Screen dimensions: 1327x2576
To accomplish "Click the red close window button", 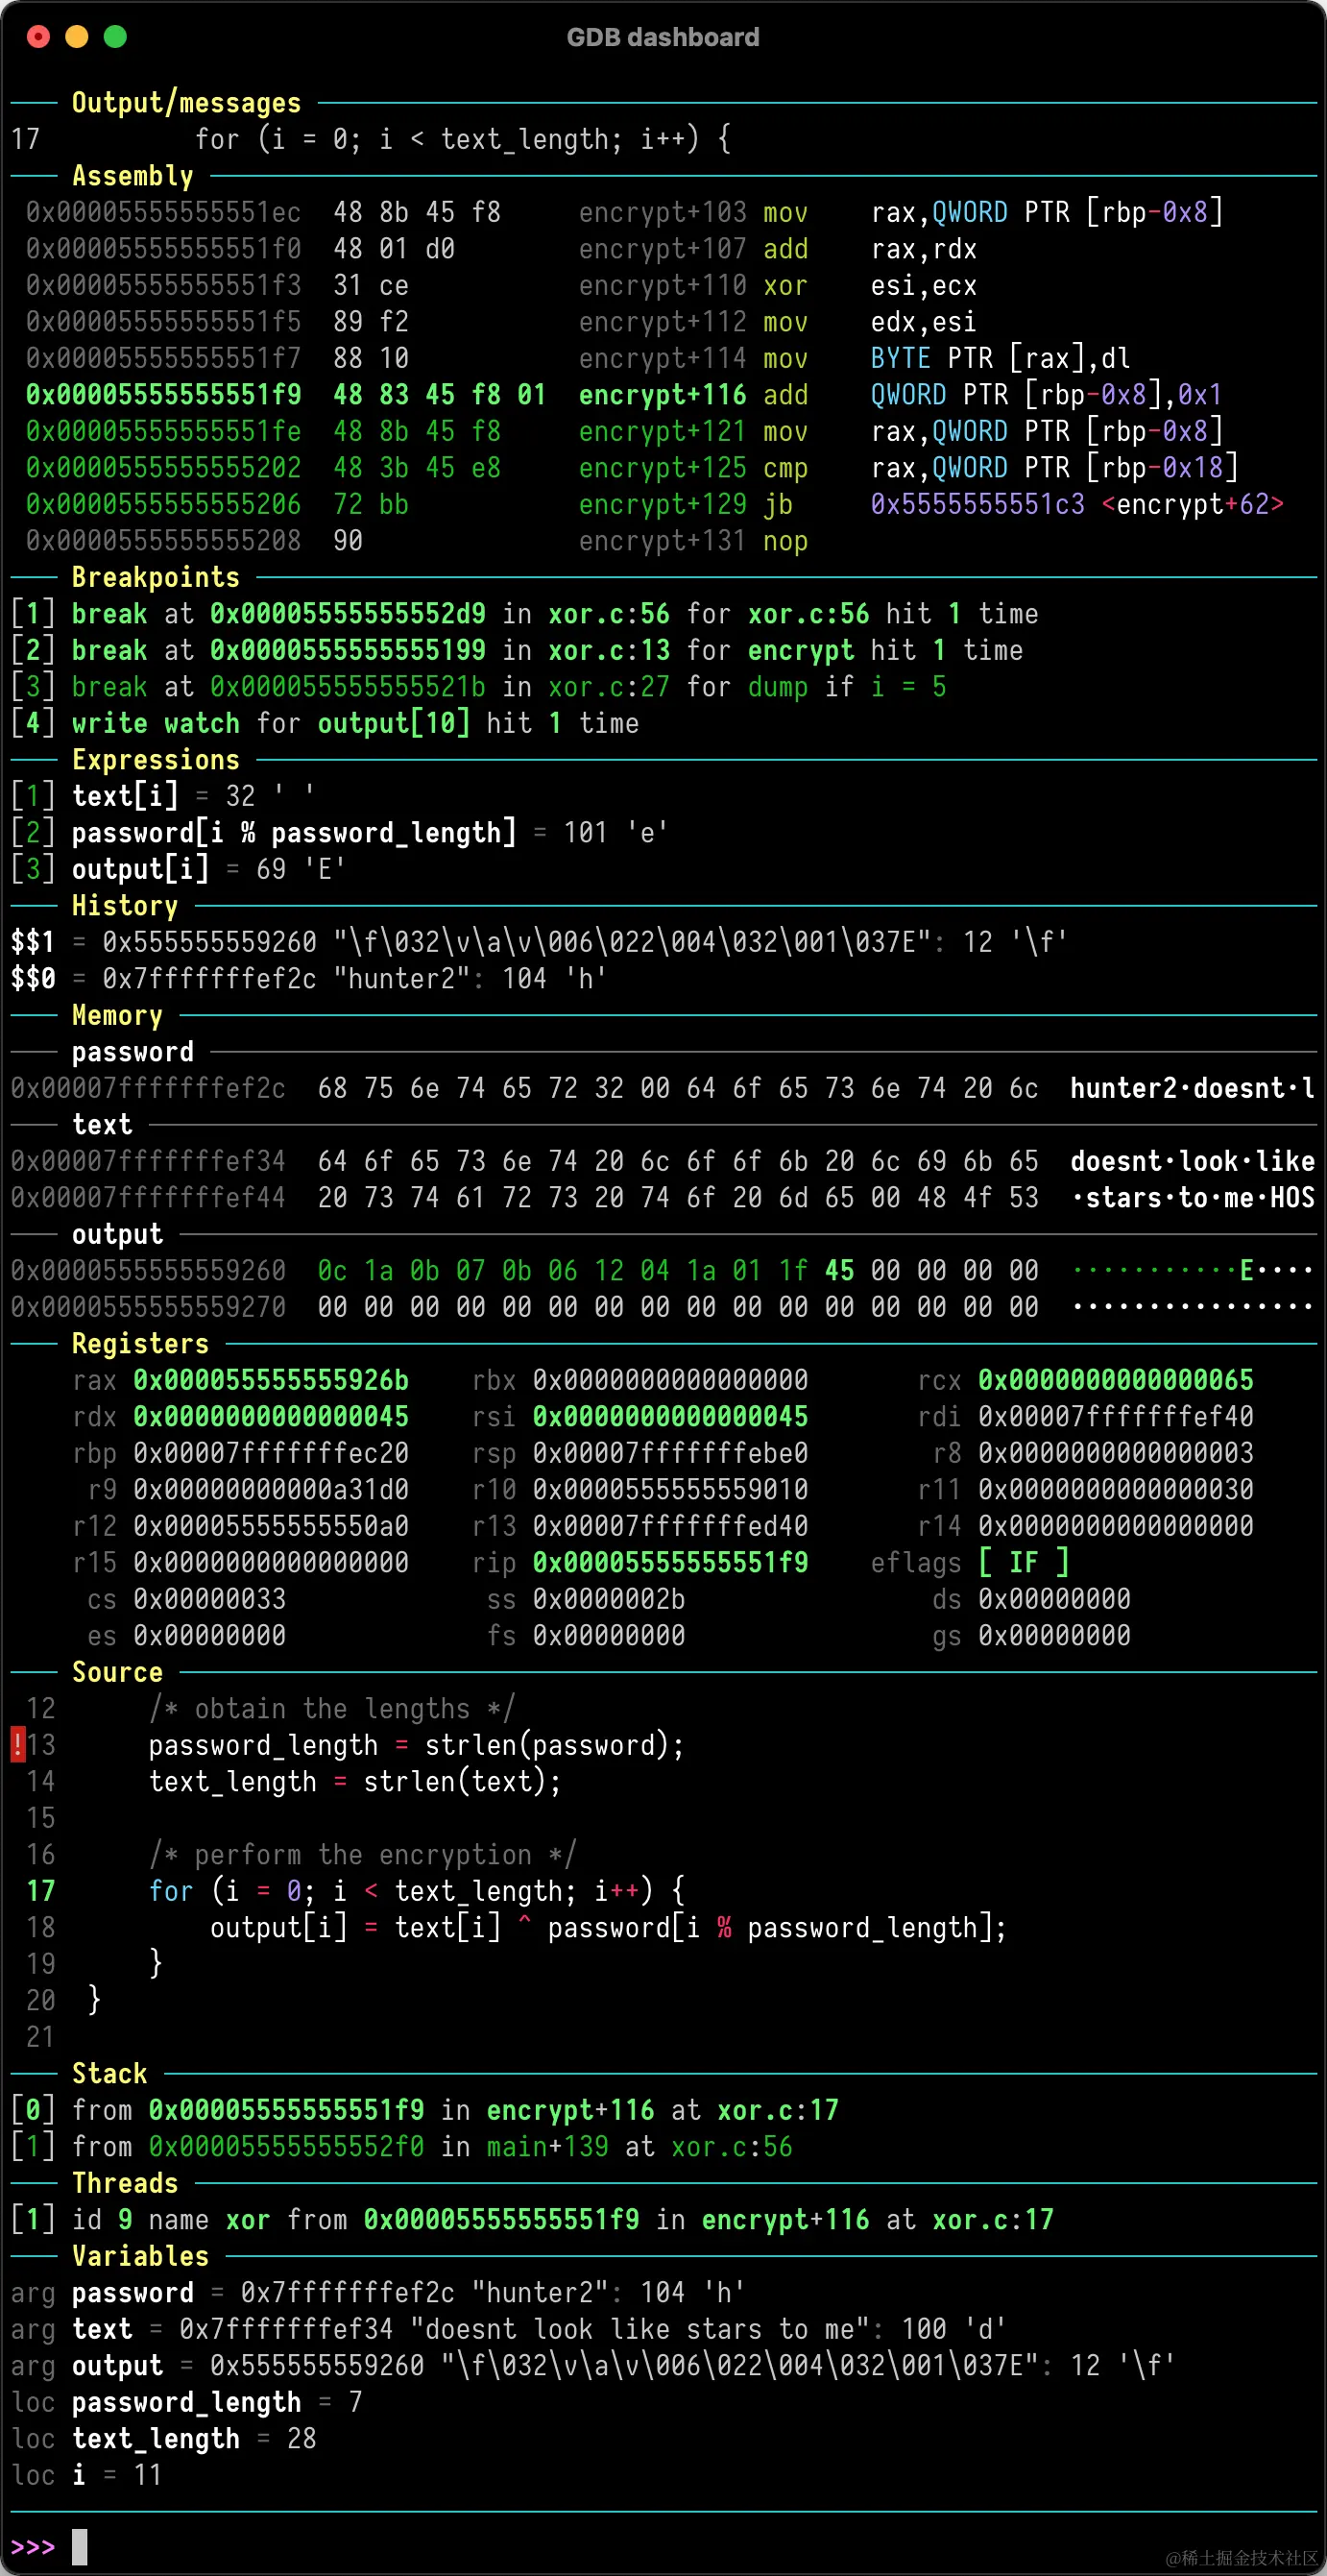I will coord(38,37).
